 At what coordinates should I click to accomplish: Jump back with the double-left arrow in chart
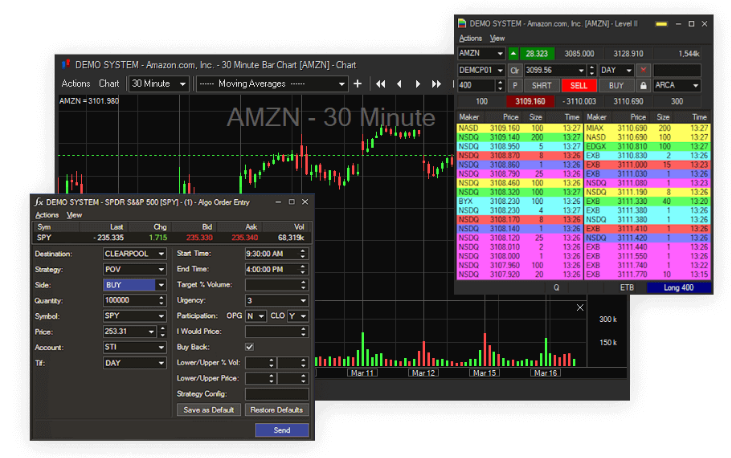pyautogui.click(x=381, y=84)
